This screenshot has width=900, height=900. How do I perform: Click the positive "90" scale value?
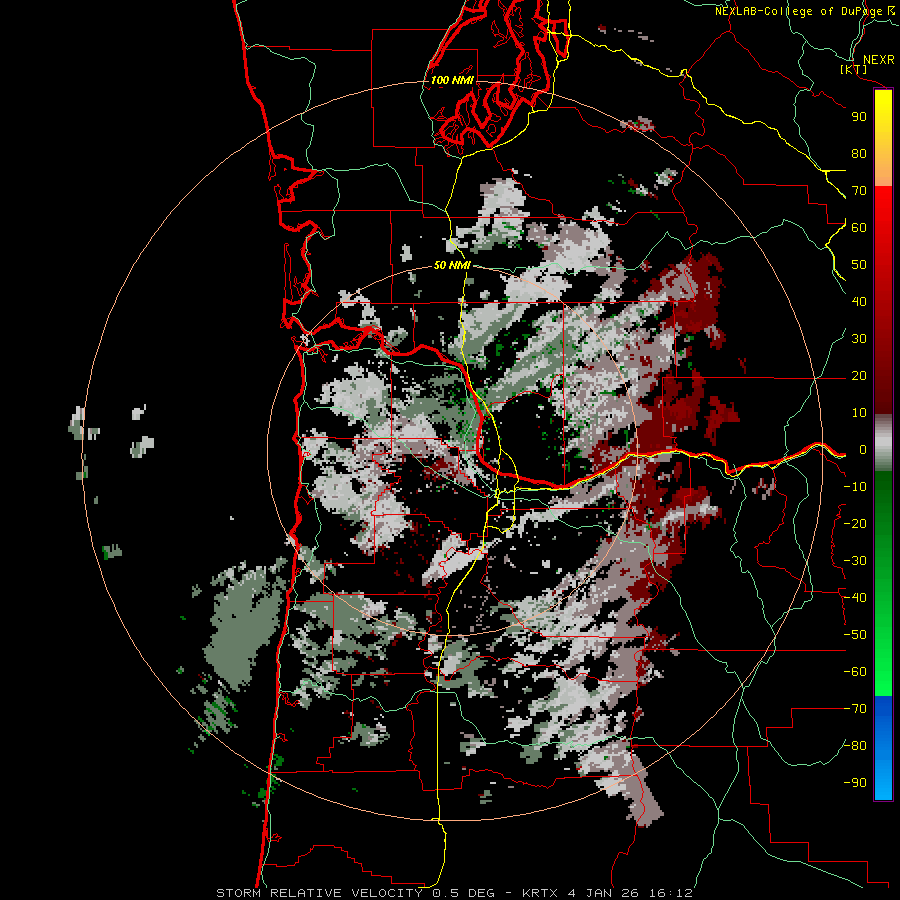[x=859, y=117]
